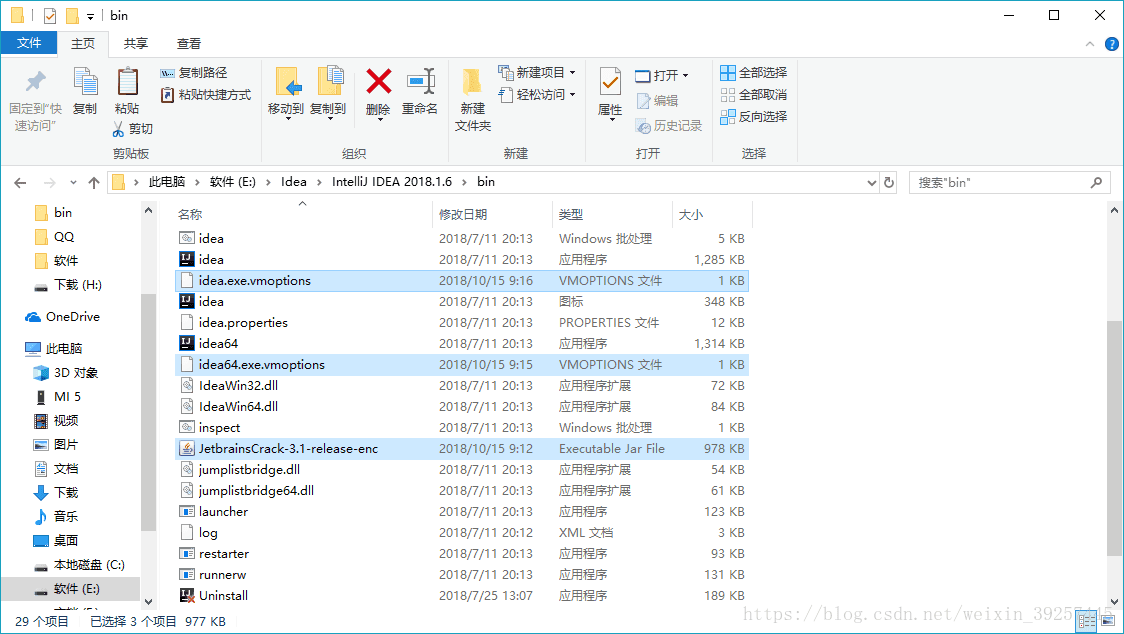The height and width of the screenshot is (634, 1124).
Task: Click the properties icon in quick access toolbar
Action: [49, 15]
